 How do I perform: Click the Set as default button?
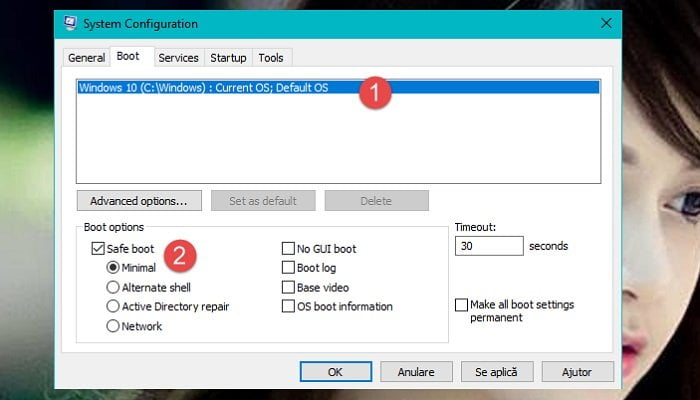(263, 201)
